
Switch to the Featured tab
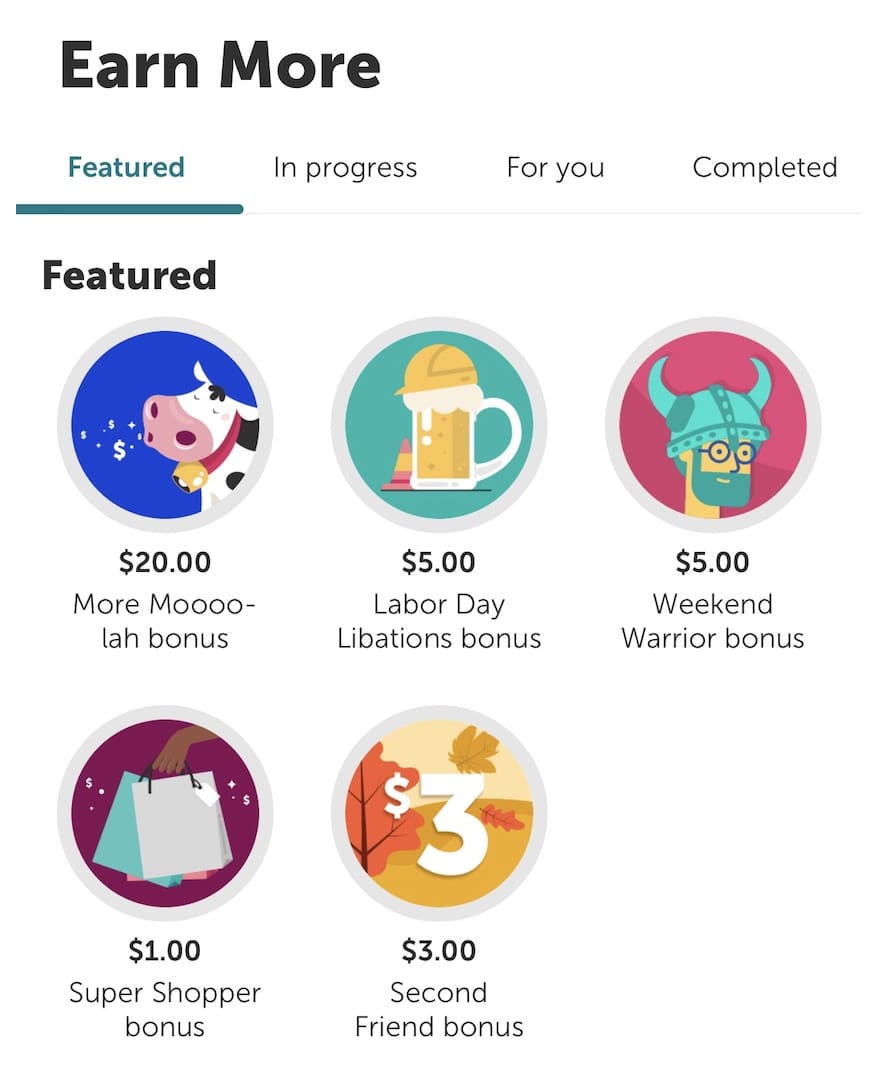[x=126, y=167]
